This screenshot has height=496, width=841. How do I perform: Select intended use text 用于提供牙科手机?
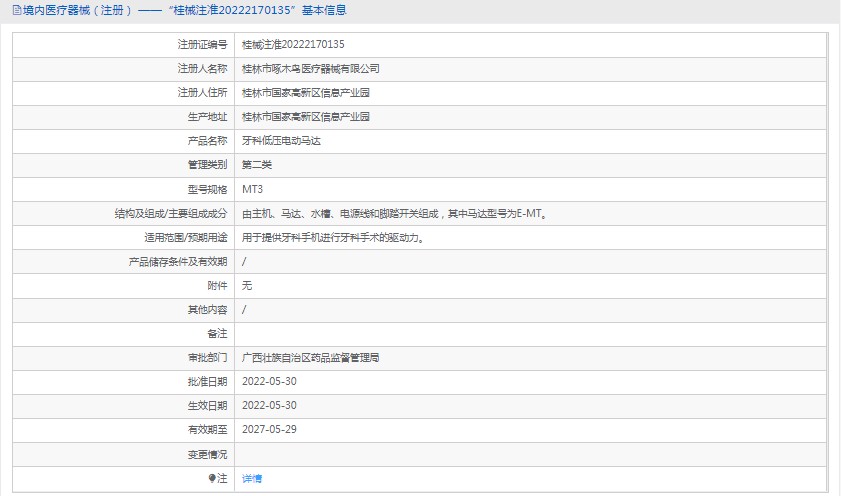pyautogui.click(x=335, y=238)
